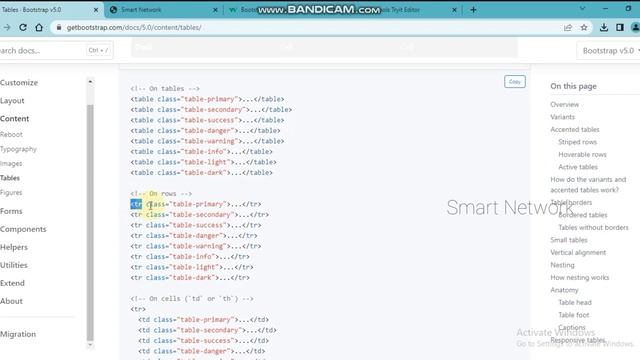Click the sidebar scroll down arrow

tap(90, 345)
